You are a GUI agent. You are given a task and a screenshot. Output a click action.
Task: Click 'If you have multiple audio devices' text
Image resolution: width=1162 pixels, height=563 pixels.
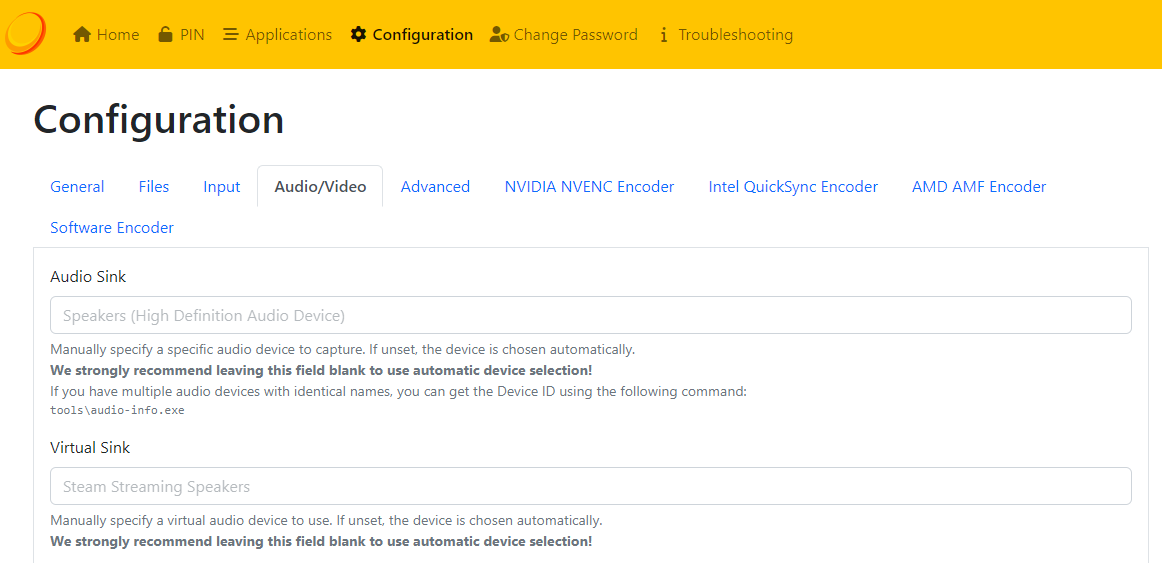[399, 391]
